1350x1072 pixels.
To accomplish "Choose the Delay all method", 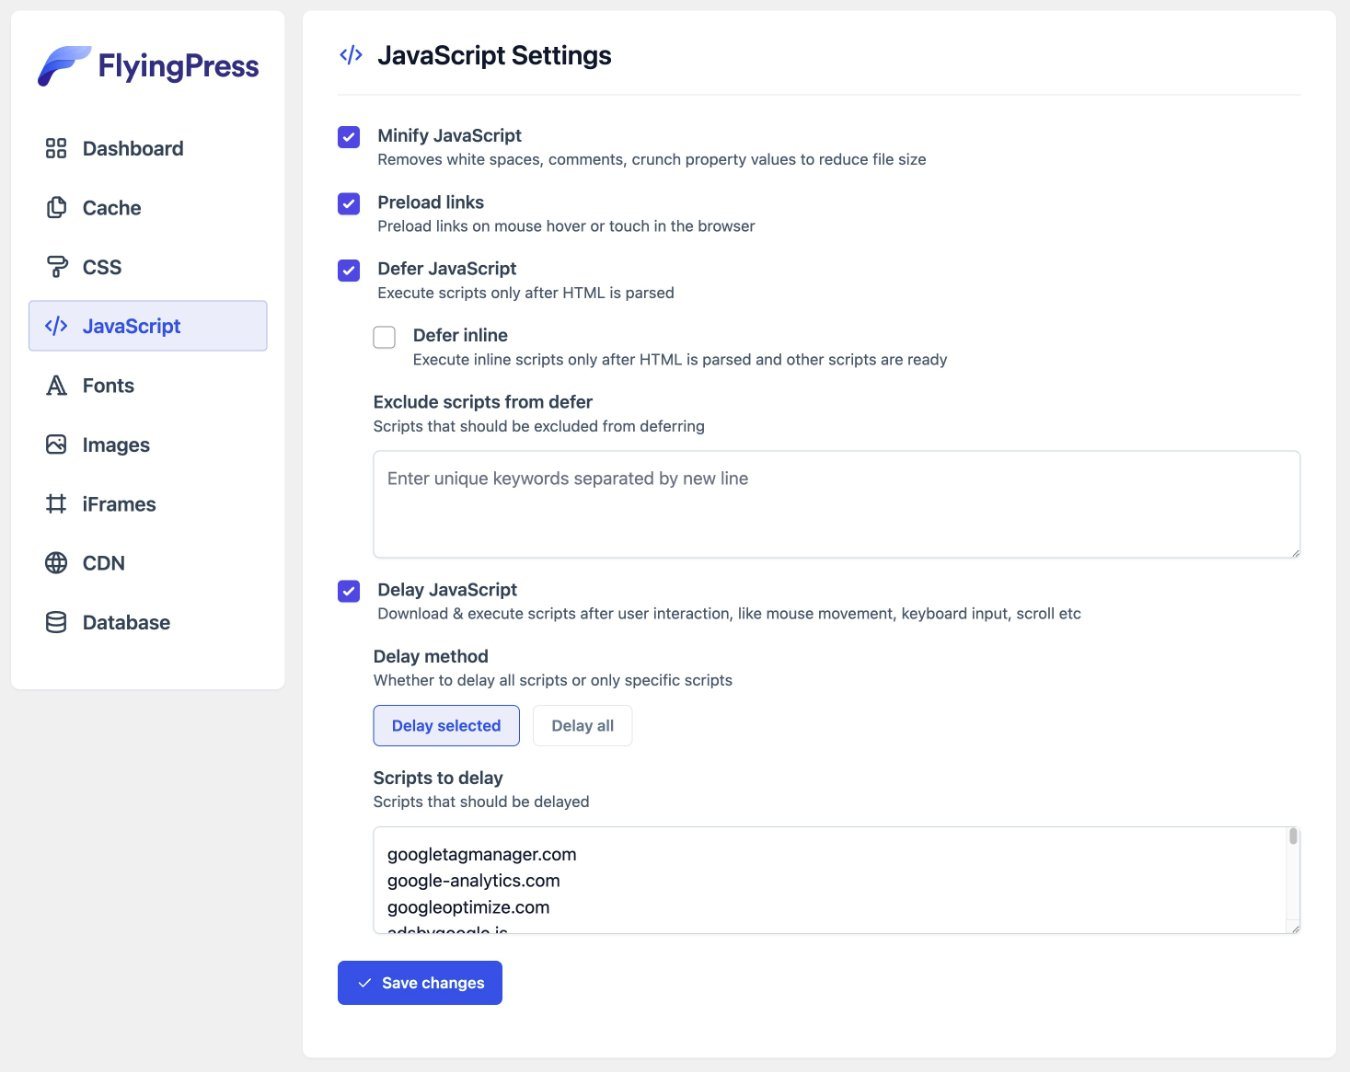I will pos(582,725).
